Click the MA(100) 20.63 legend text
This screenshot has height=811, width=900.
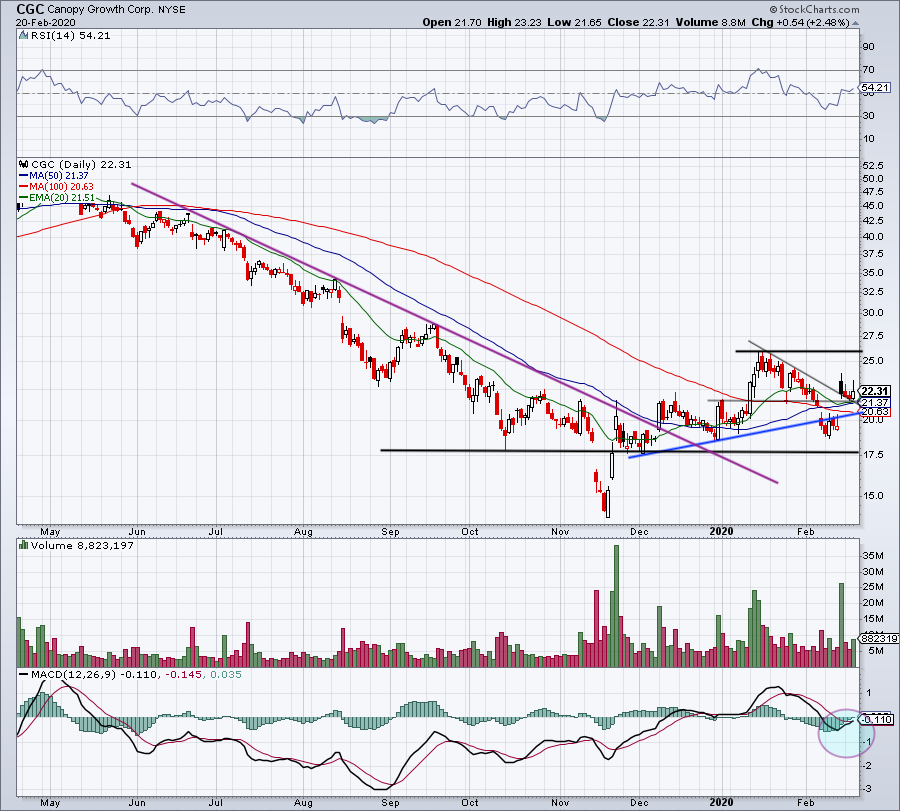click(x=61, y=187)
